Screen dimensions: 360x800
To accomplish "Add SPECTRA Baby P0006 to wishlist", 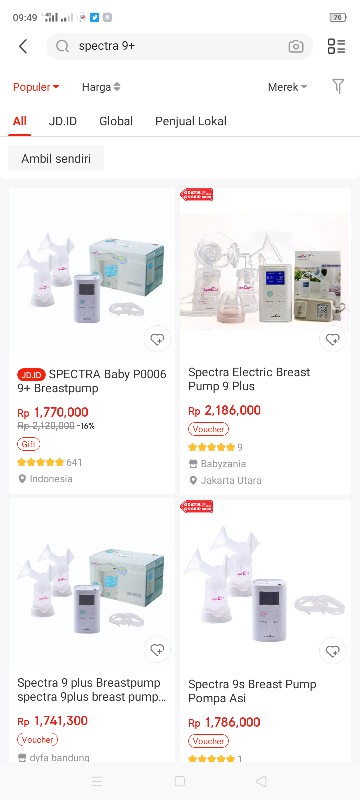I will tap(157, 339).
